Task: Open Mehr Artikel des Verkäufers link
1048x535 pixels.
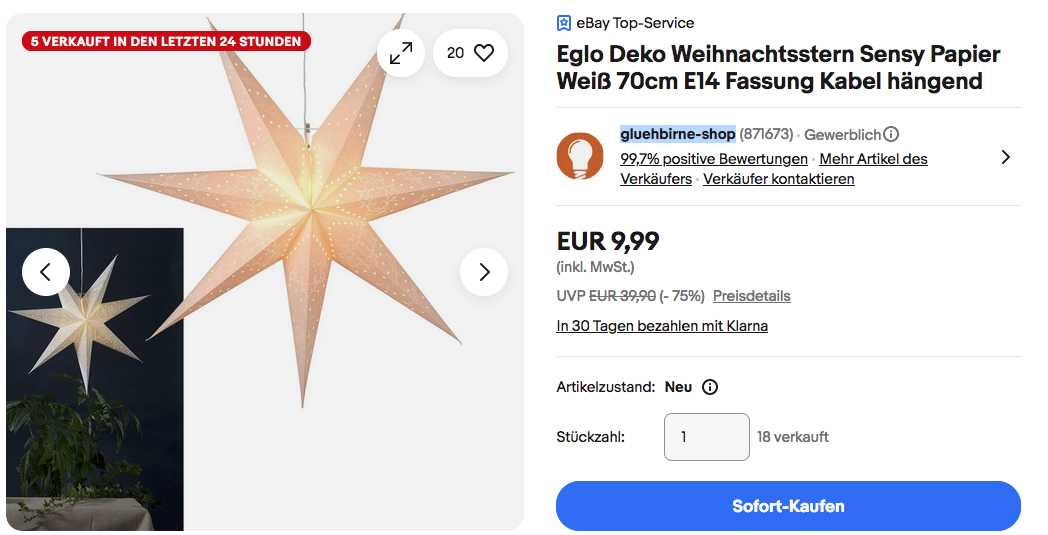Action: coord(873,159)
